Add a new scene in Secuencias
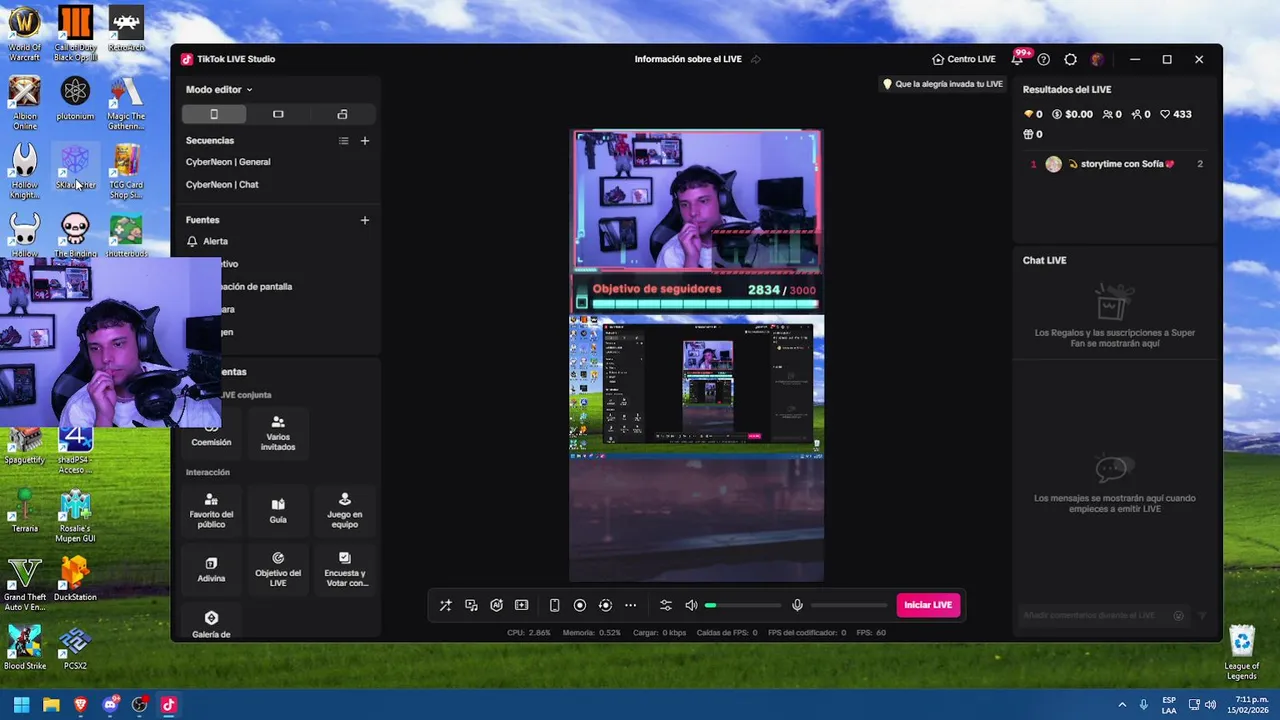This screenshot has width=1280, height=720. coord(365,141)
